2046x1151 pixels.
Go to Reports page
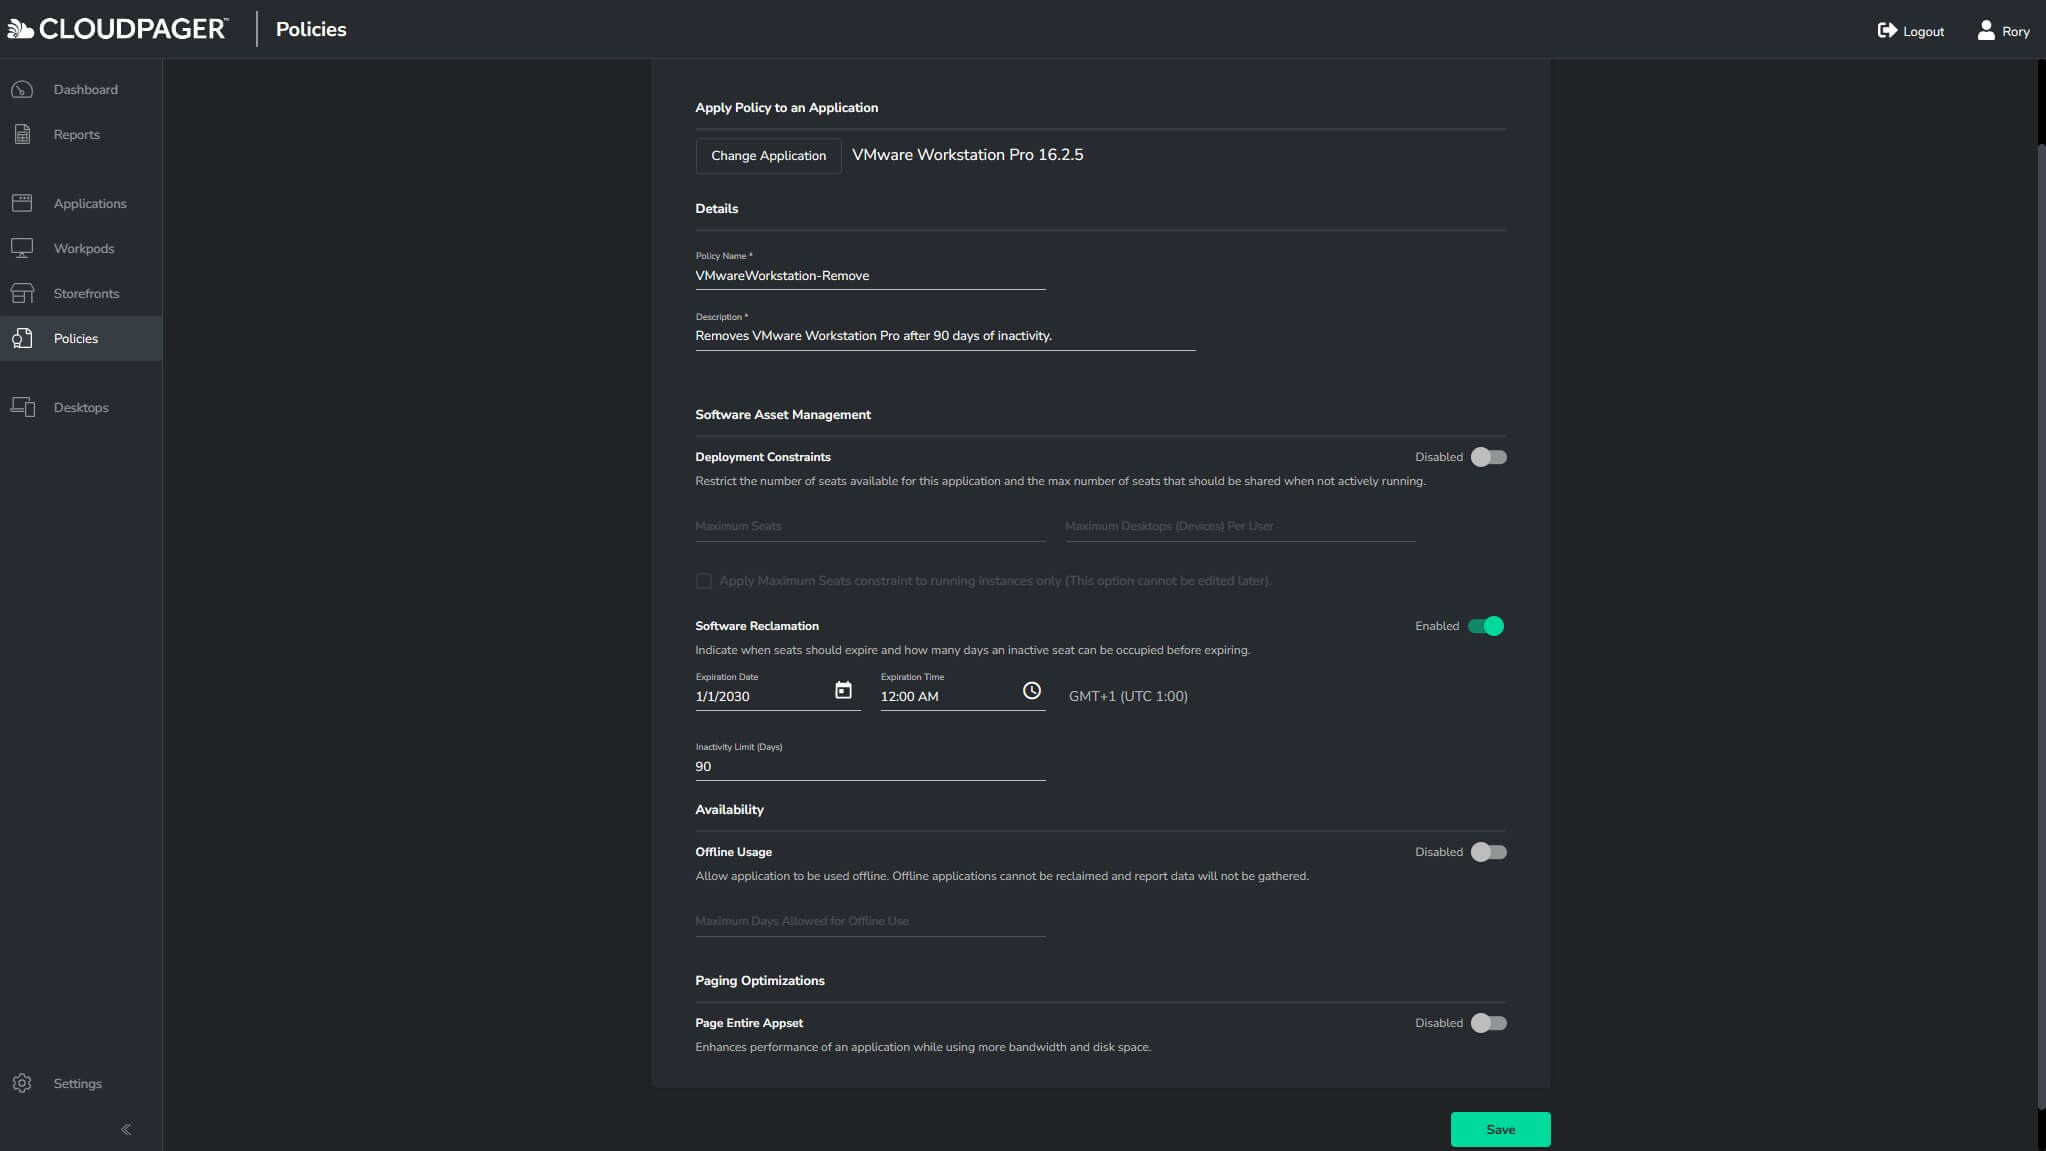(81, 134)
